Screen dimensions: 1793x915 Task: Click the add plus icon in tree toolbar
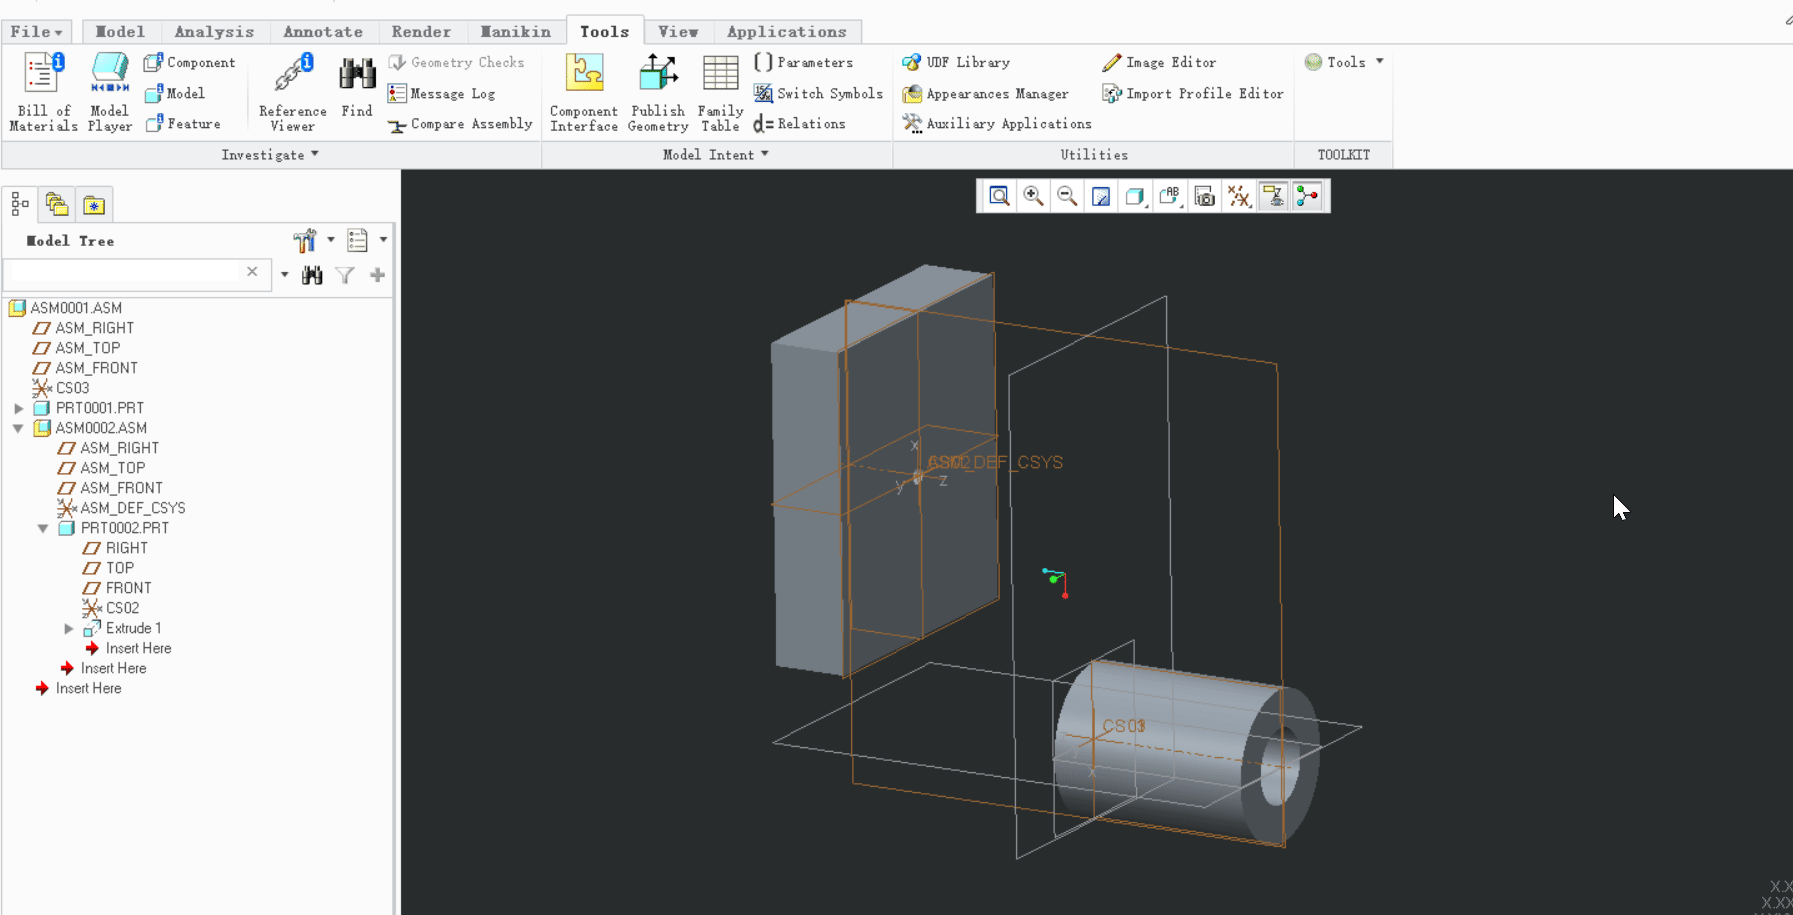click(x=377, y=274)
